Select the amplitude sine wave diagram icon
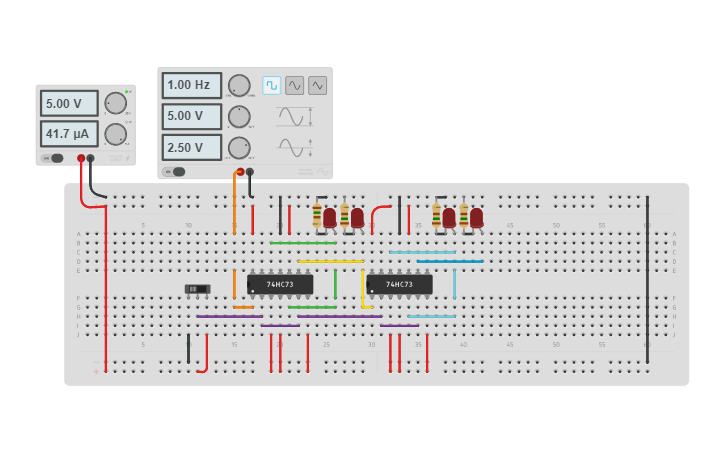Screen dimensions: 725x453 tap(295, 117)
